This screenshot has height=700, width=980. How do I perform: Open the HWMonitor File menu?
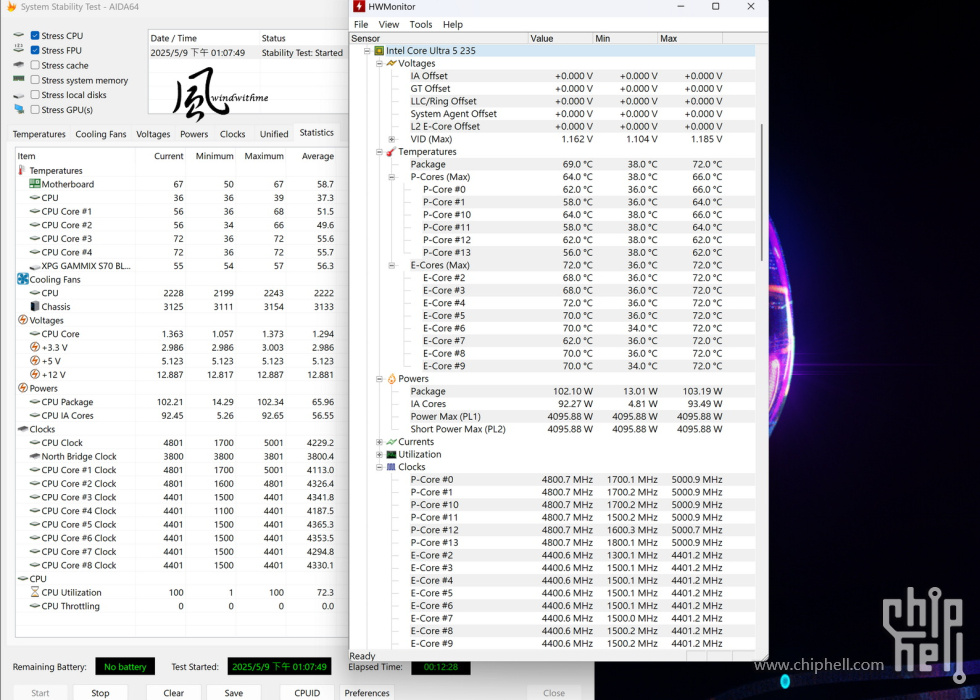(361, 24)
